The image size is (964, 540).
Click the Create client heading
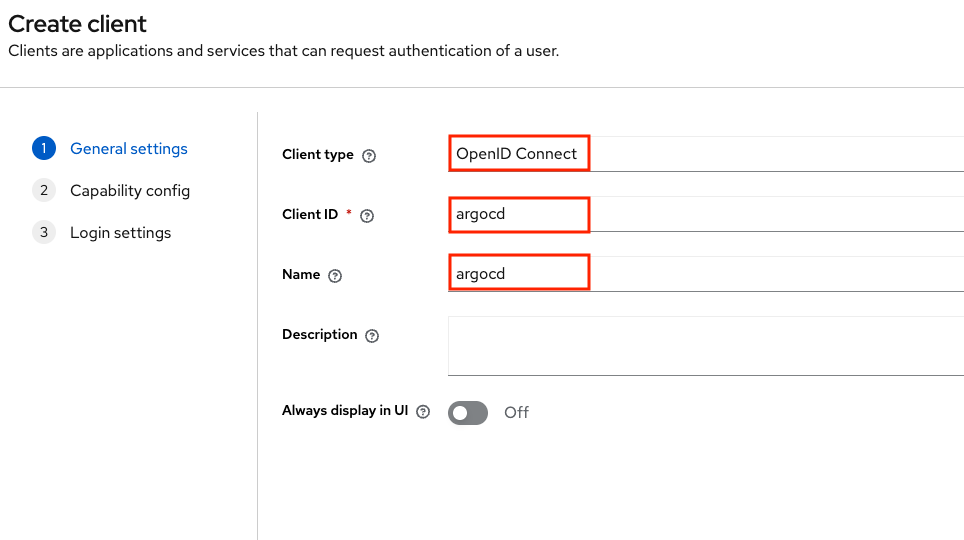(77, 24)
